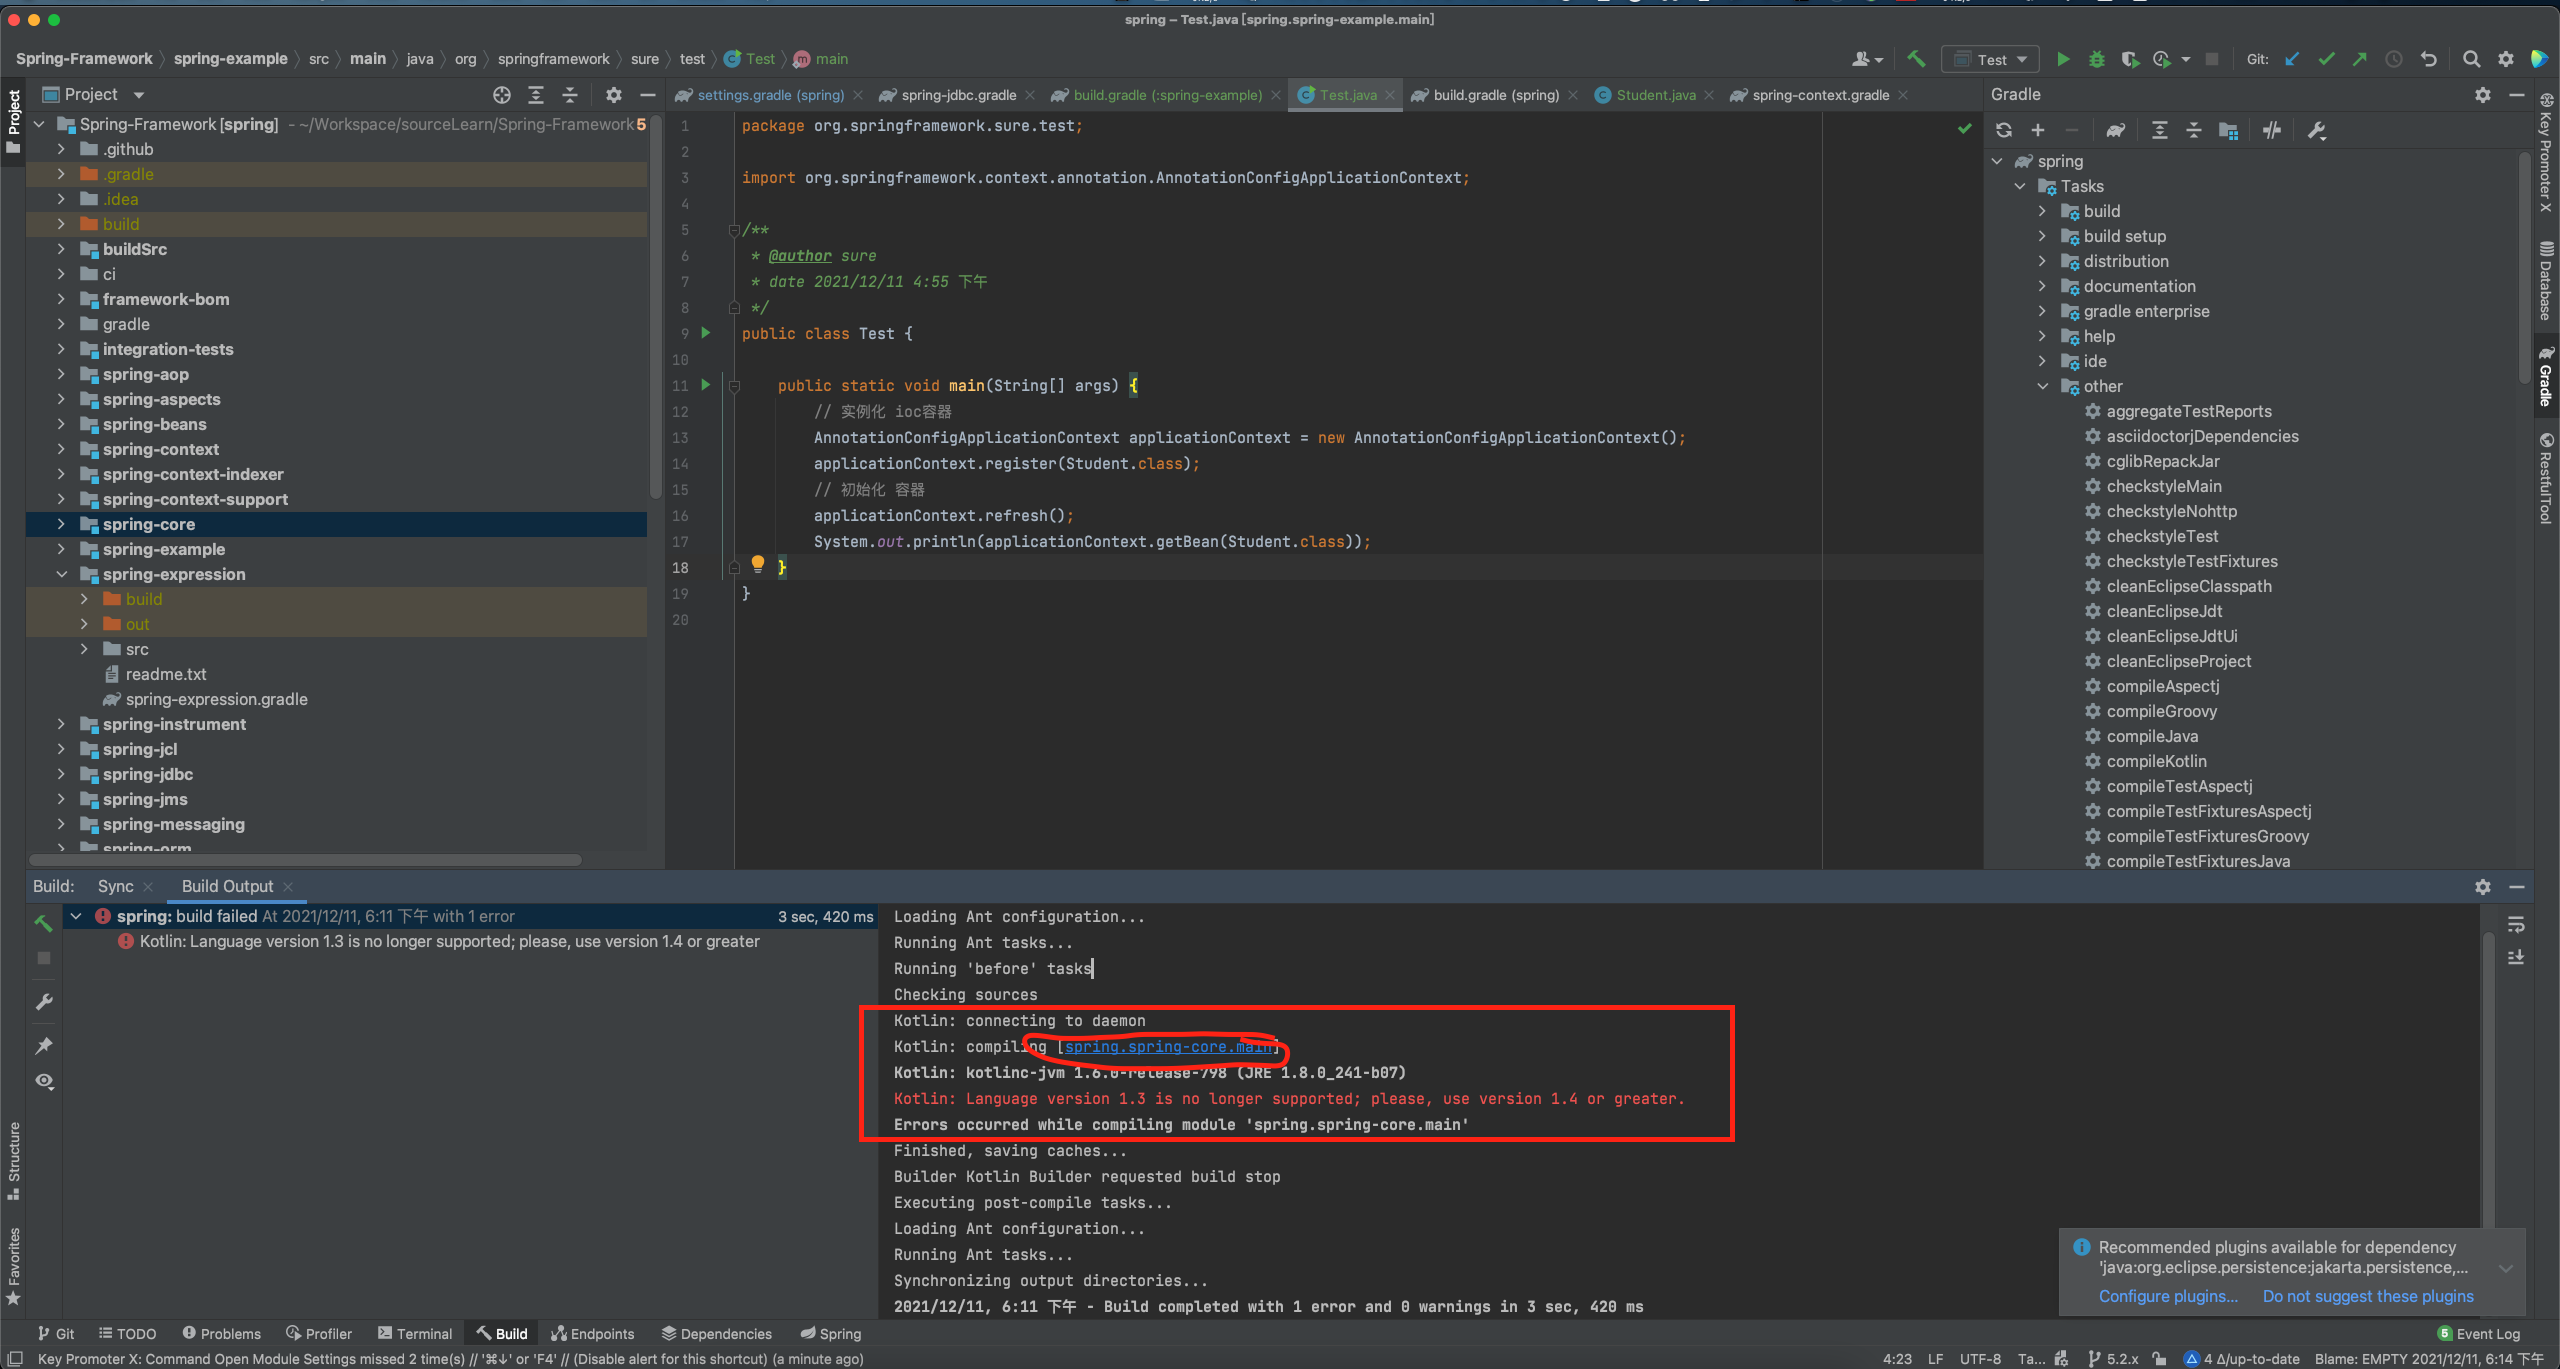
Task: Click the spring.spring-core.main output link
Action: 1167,1047
